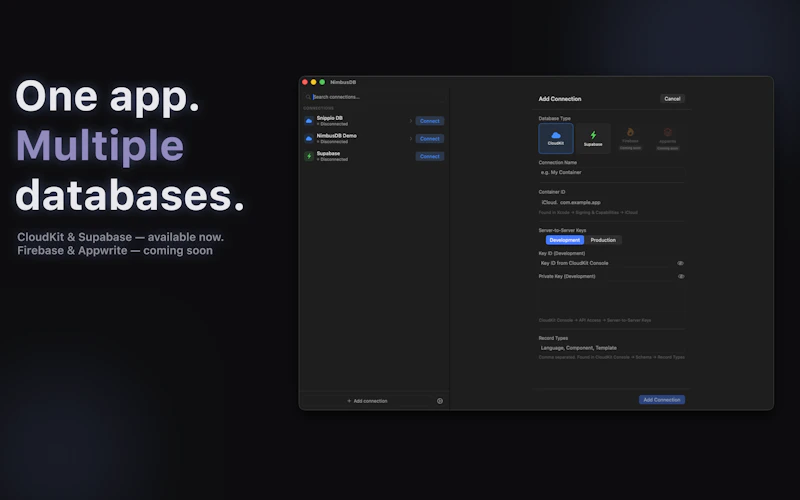Switch to Production server keys

pyautogui.click(x=603, y=240)
